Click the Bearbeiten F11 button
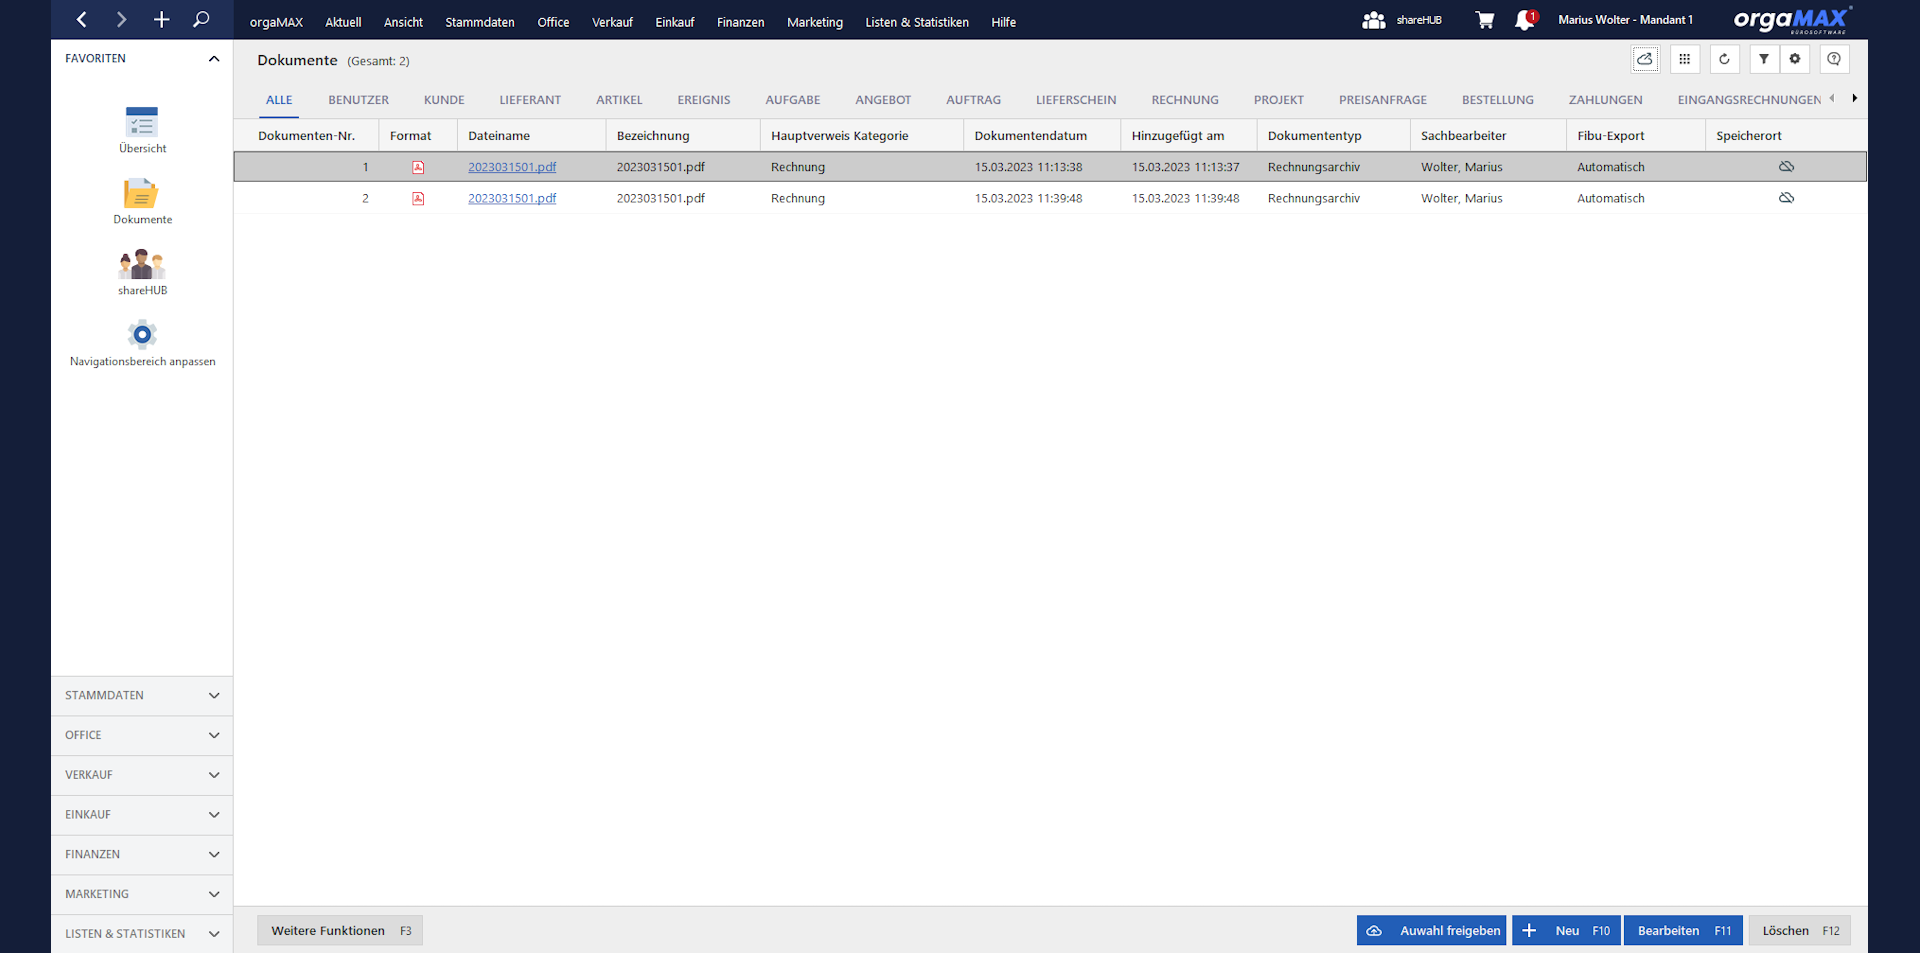Viewport: 1920px width, 953px height. coord(1683,931)
